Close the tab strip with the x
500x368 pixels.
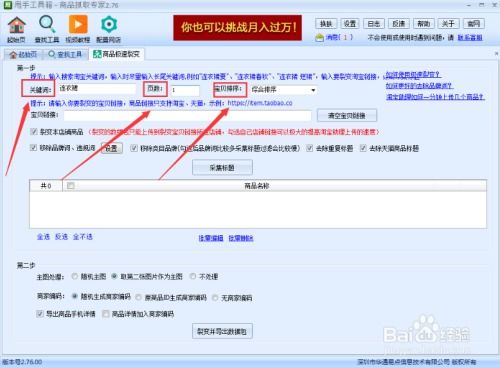pos(496,53)
